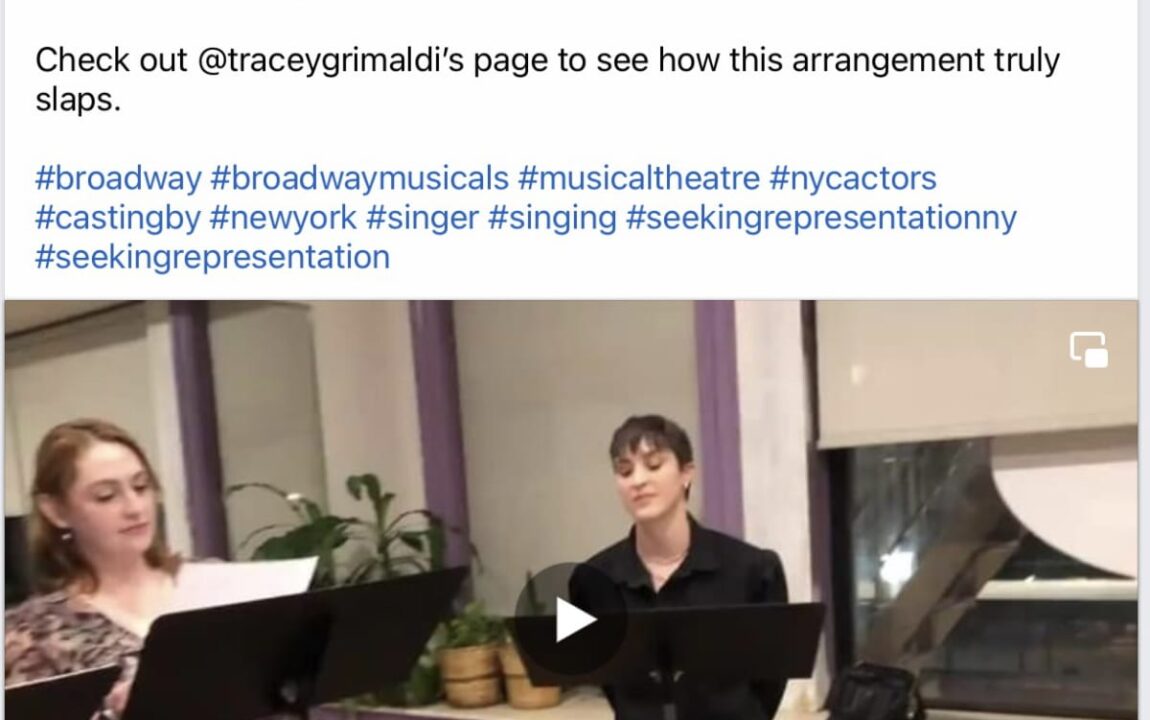Open the #broadway hashtag
This screenshot has height=720, width=1150.
tap(118, 178)
